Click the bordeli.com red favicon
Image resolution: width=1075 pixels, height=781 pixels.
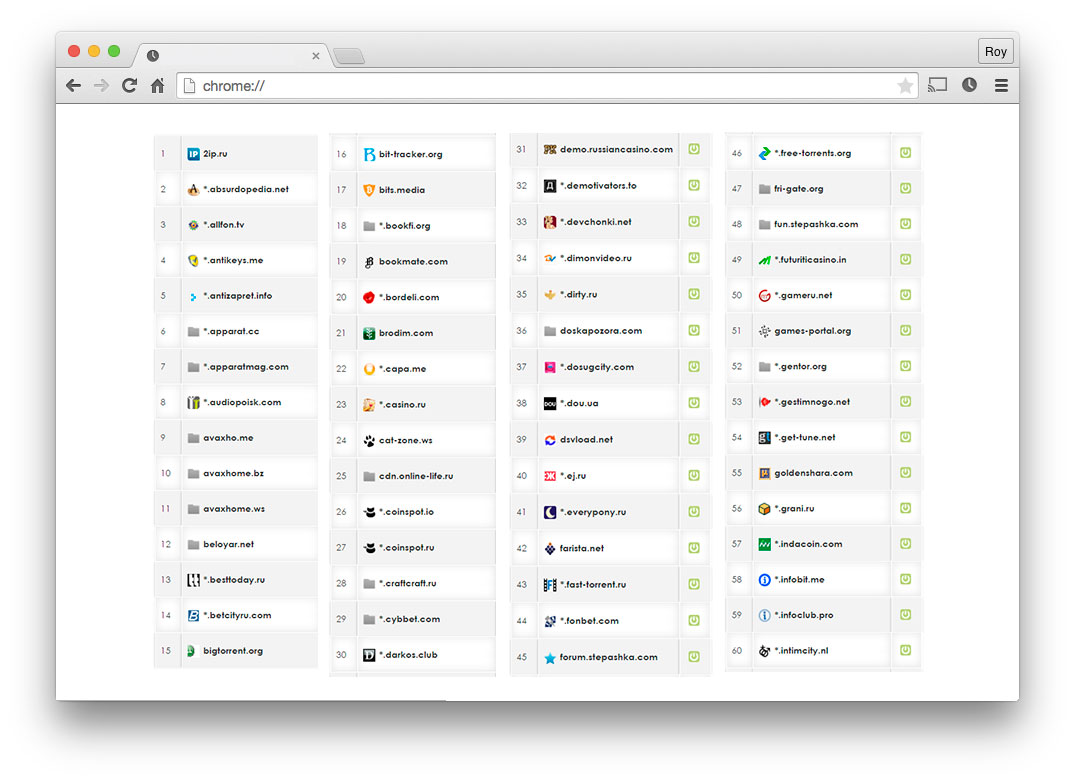click(369, 297)
